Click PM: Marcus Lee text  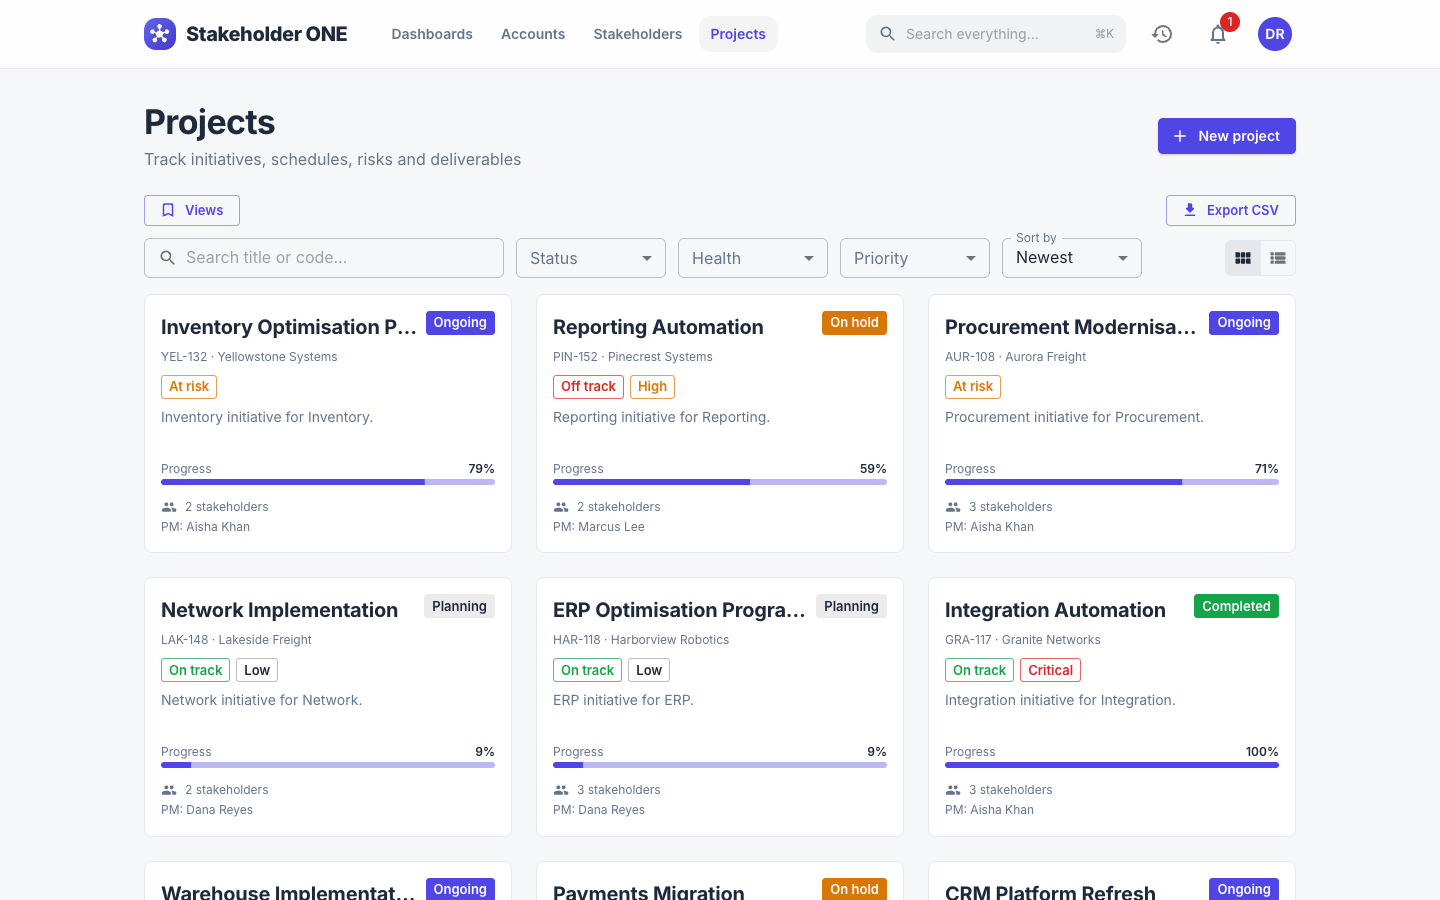[x=599, y=527]
